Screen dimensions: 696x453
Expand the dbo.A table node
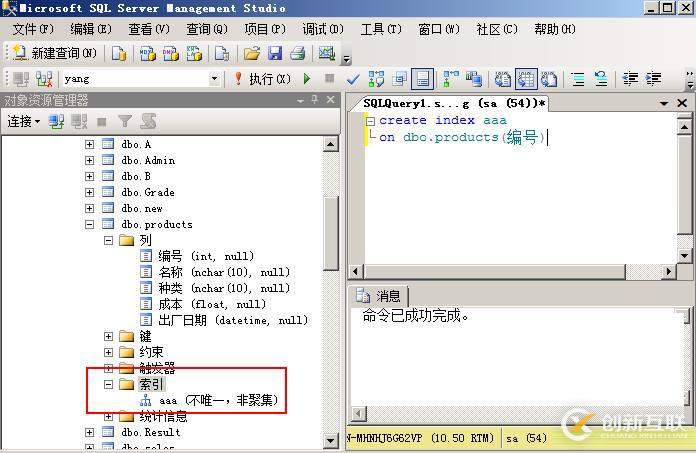coord(90,144)
